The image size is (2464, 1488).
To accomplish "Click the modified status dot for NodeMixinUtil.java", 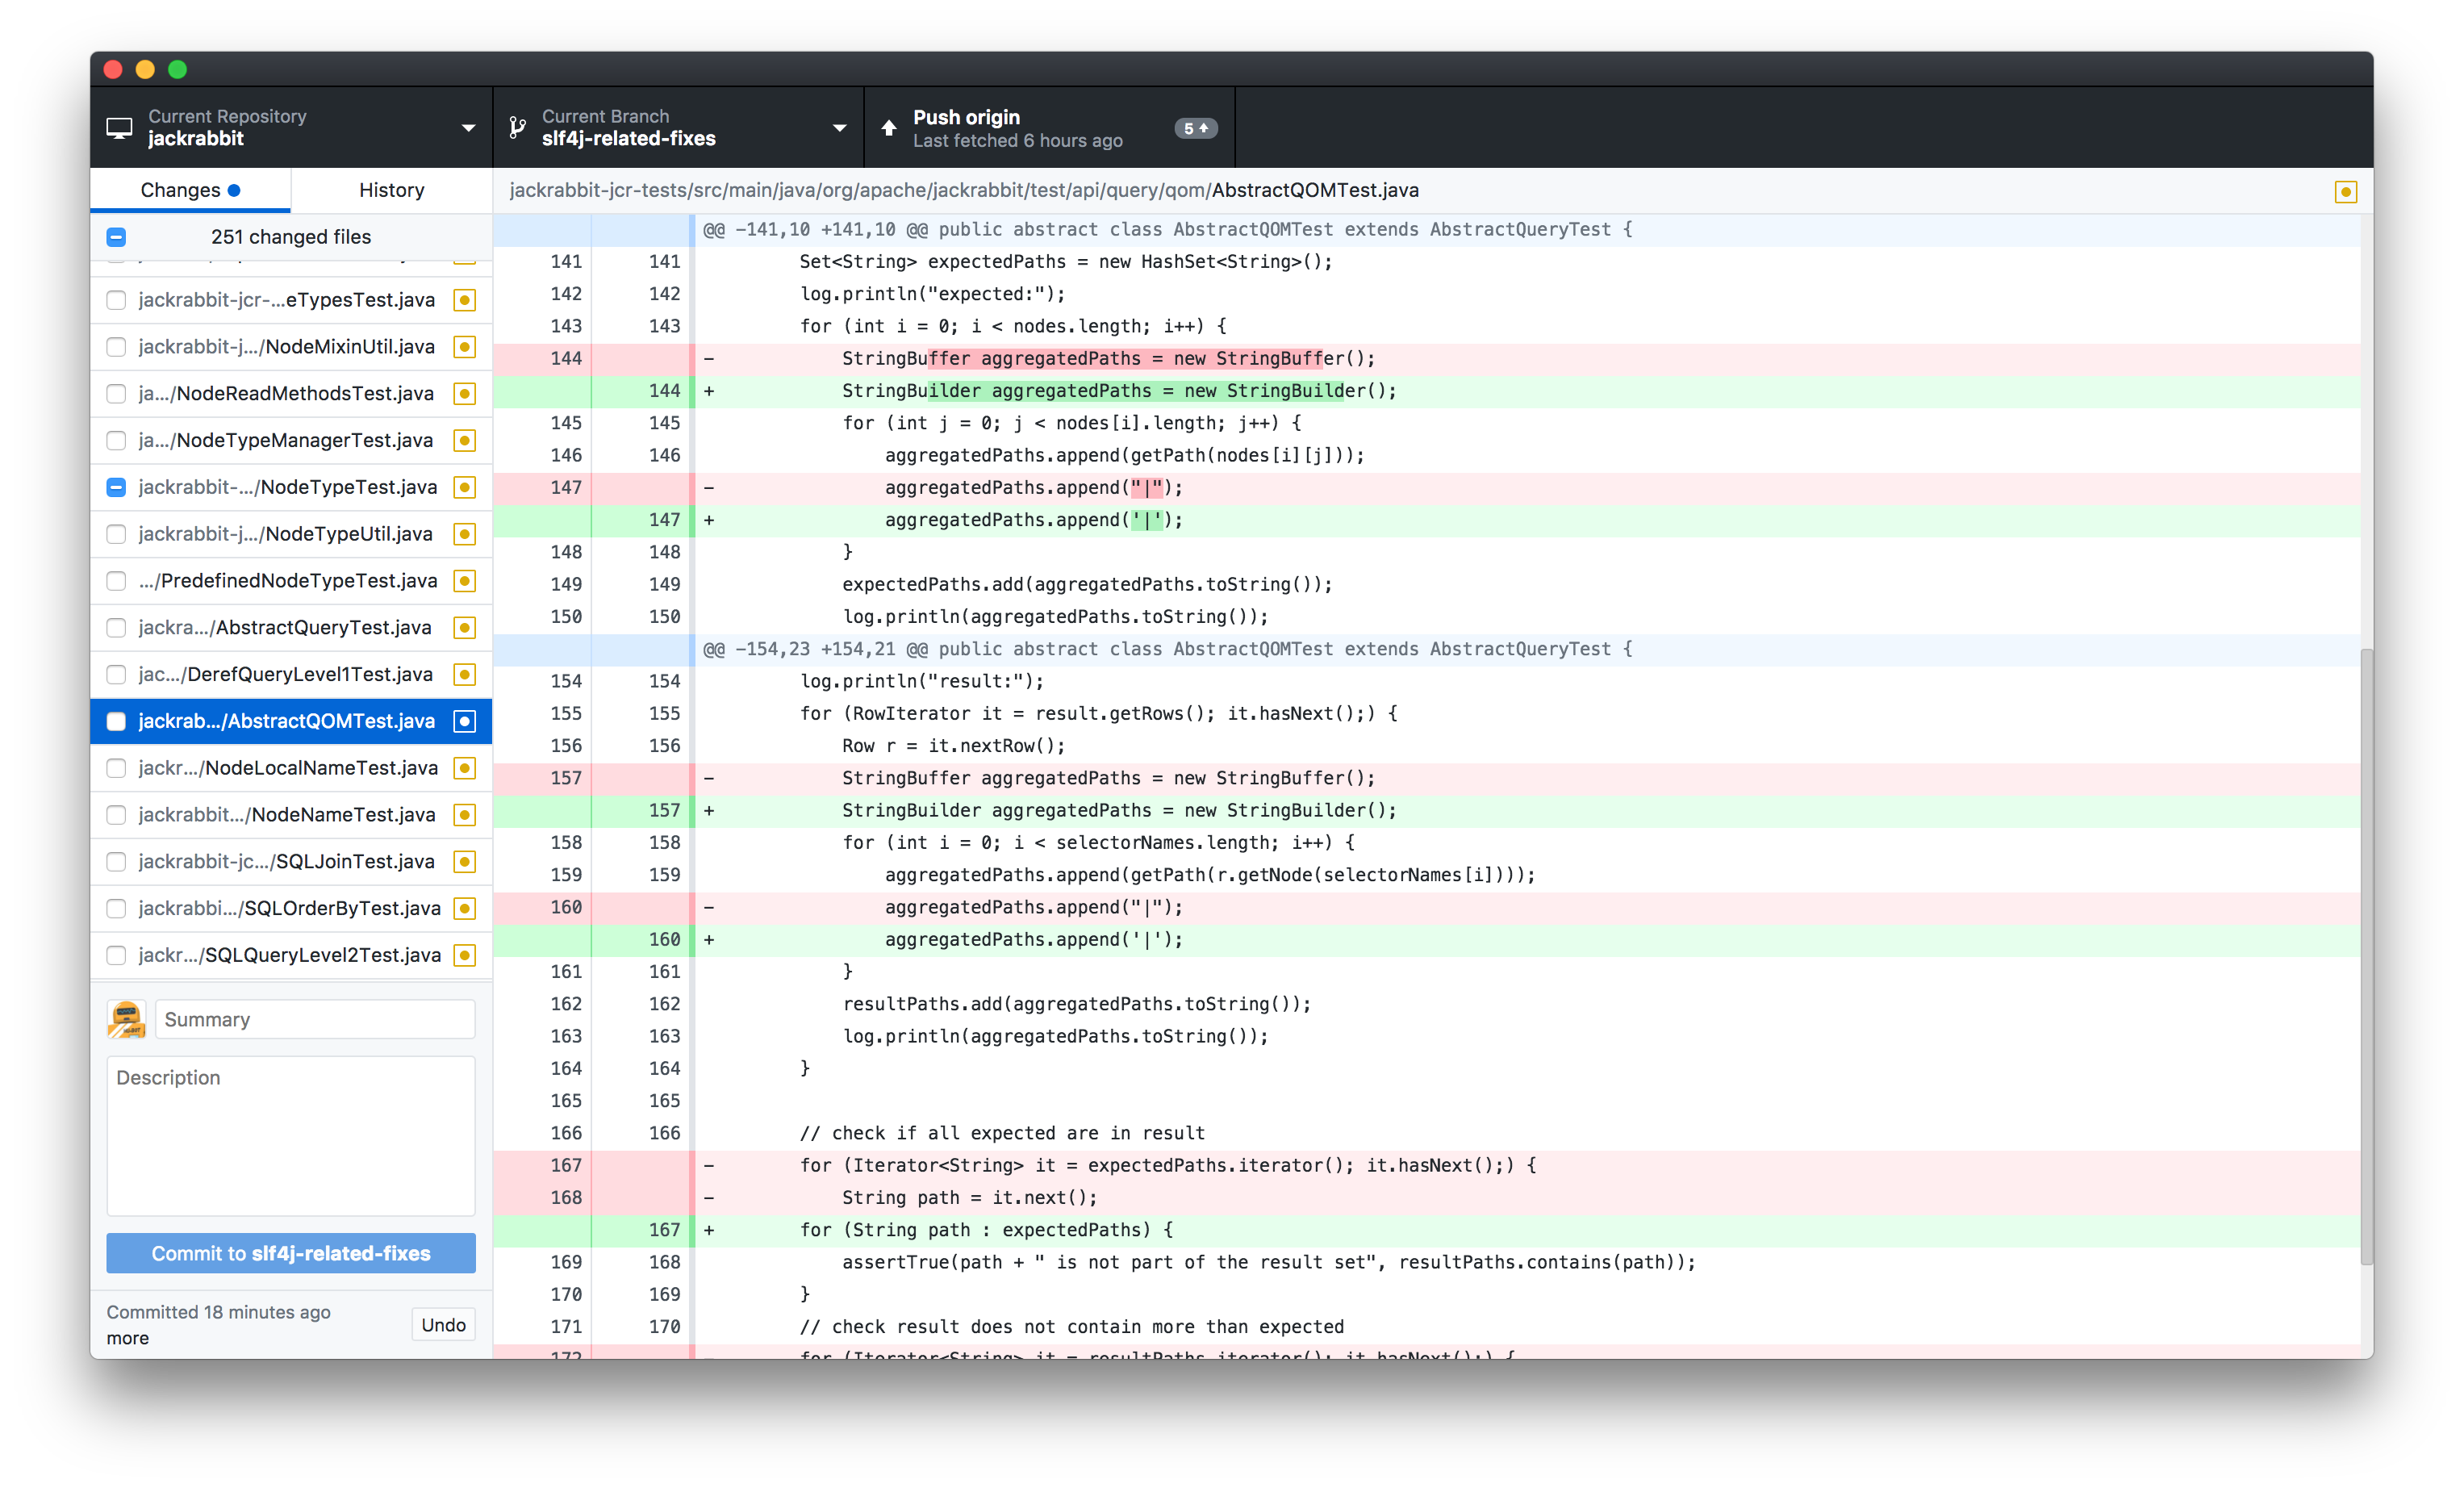I will (464, 347).
